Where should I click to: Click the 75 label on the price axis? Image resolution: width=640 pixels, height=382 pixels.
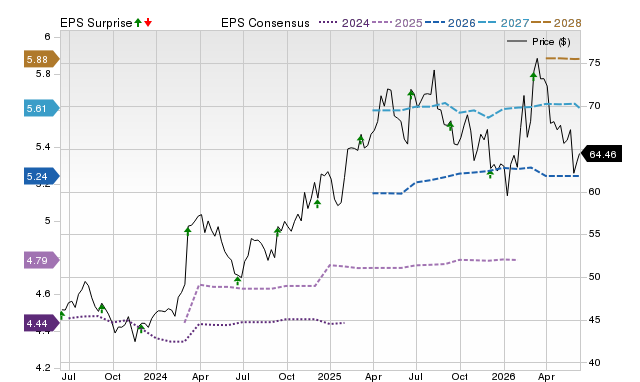pos(594,62)
